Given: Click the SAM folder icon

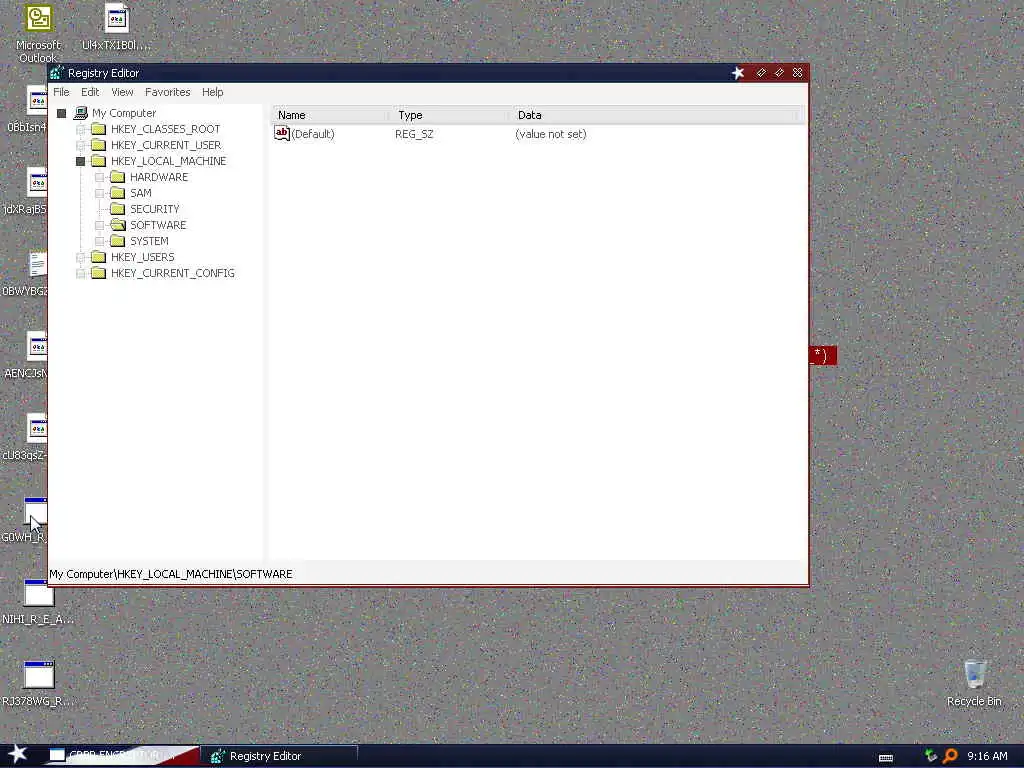Looking at the screenshot, I should click(x=118, y=193).
